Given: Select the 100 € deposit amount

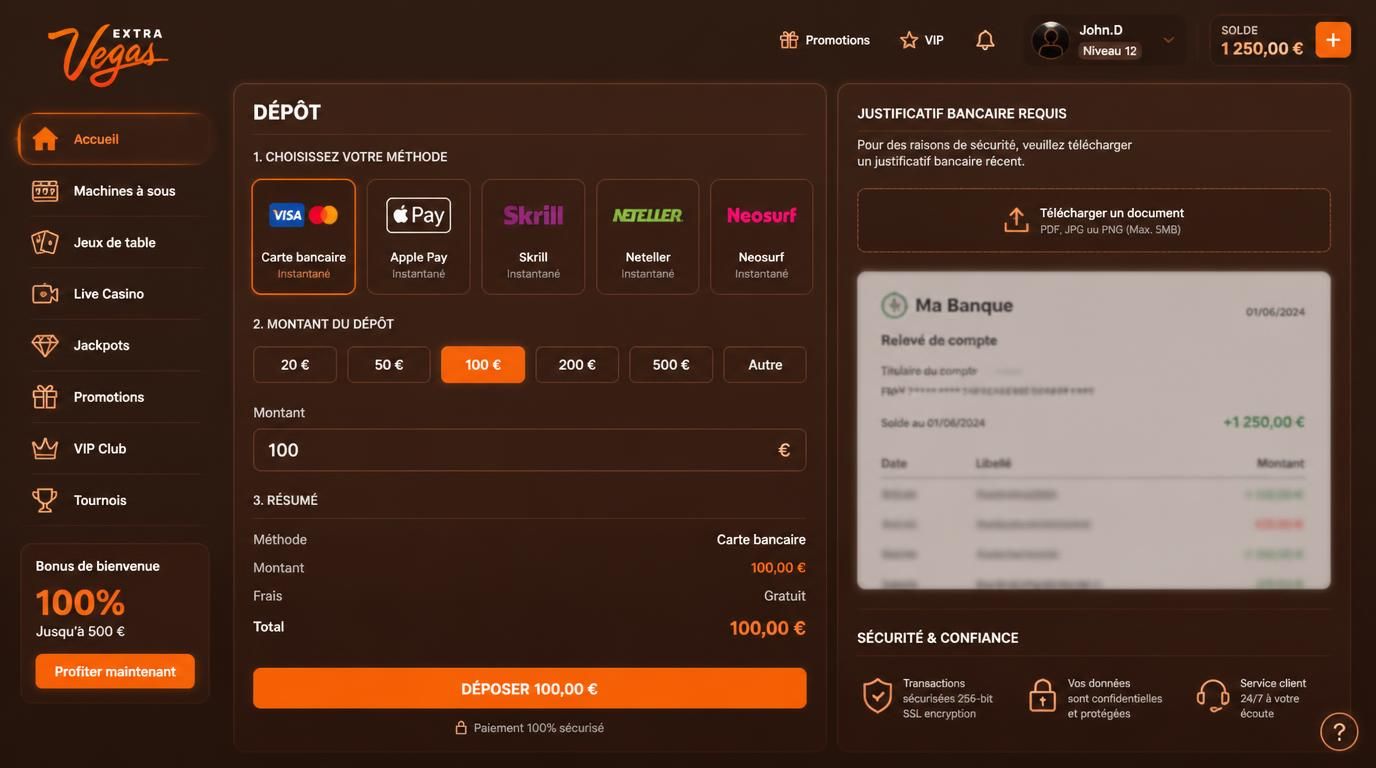Looking at the screenshot, I should [483, 365].
